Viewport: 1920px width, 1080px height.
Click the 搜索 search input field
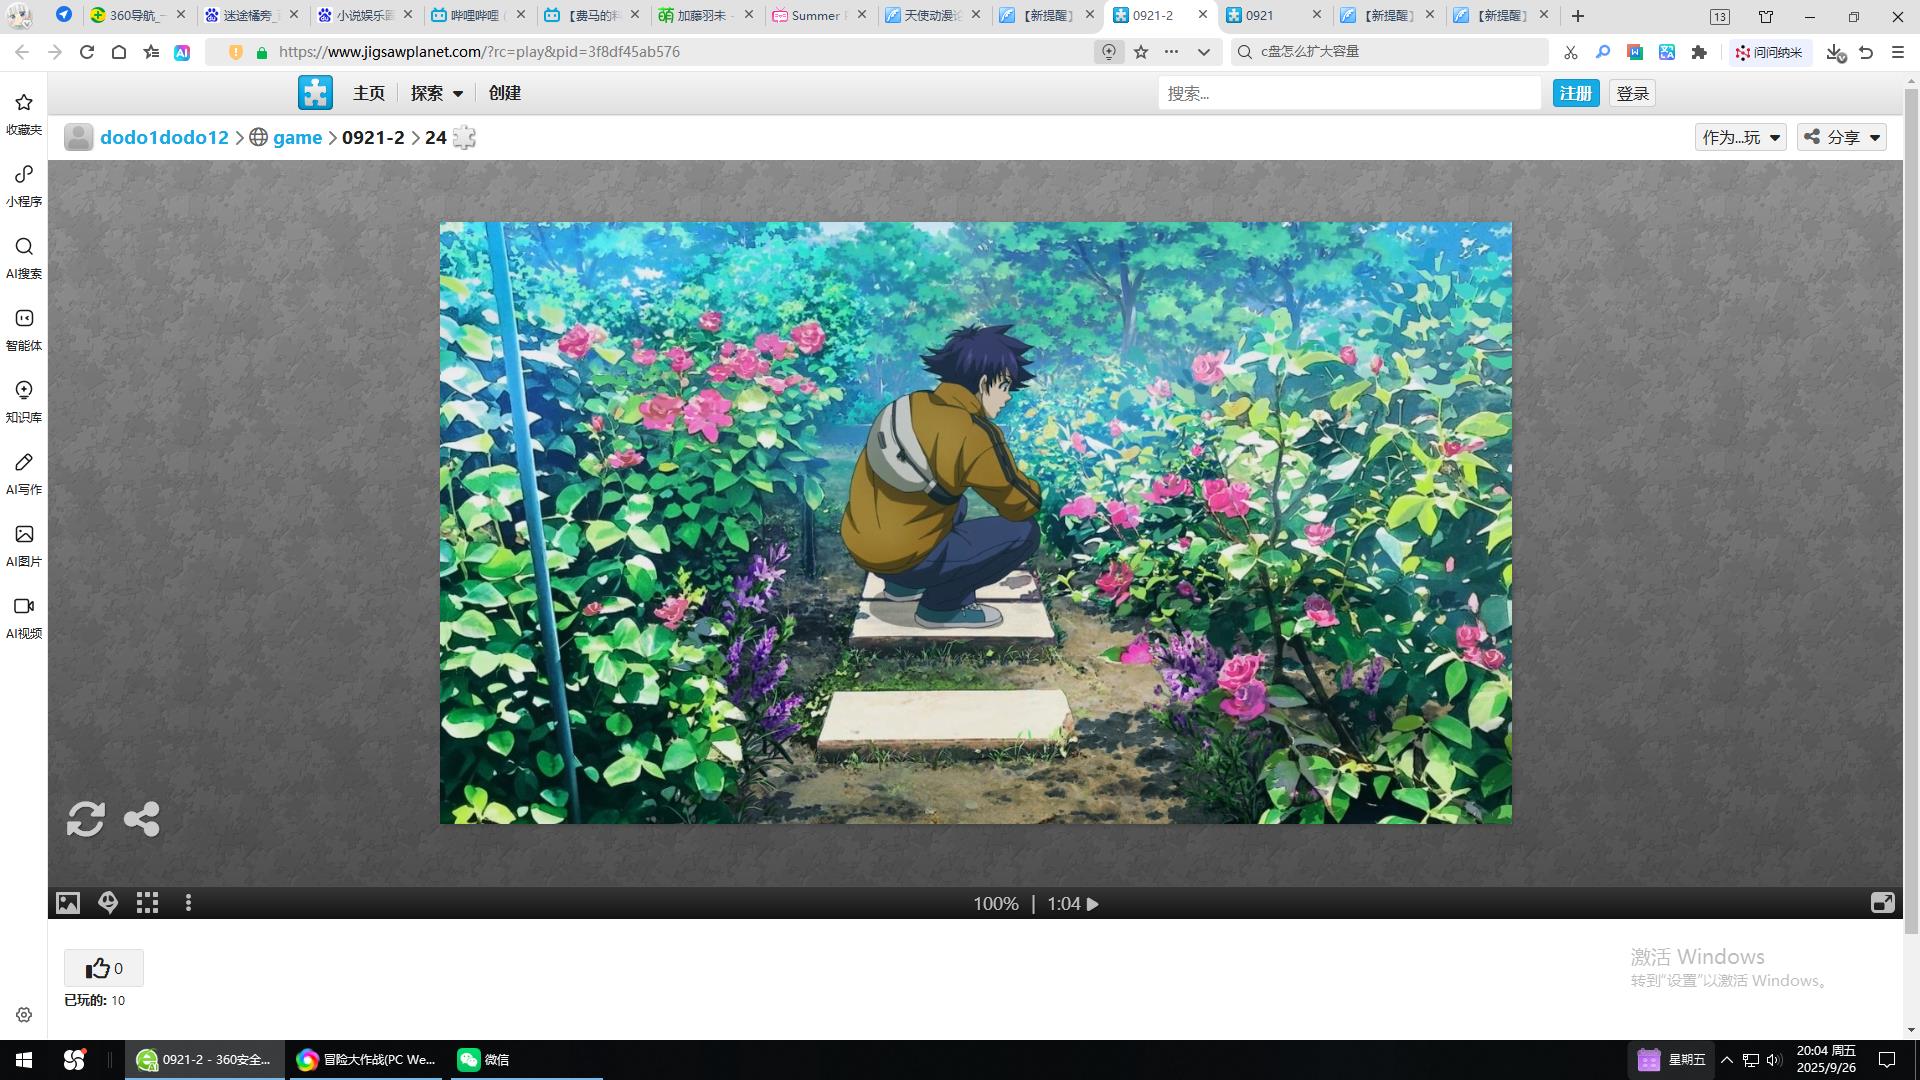click(x=1349, y=93)
